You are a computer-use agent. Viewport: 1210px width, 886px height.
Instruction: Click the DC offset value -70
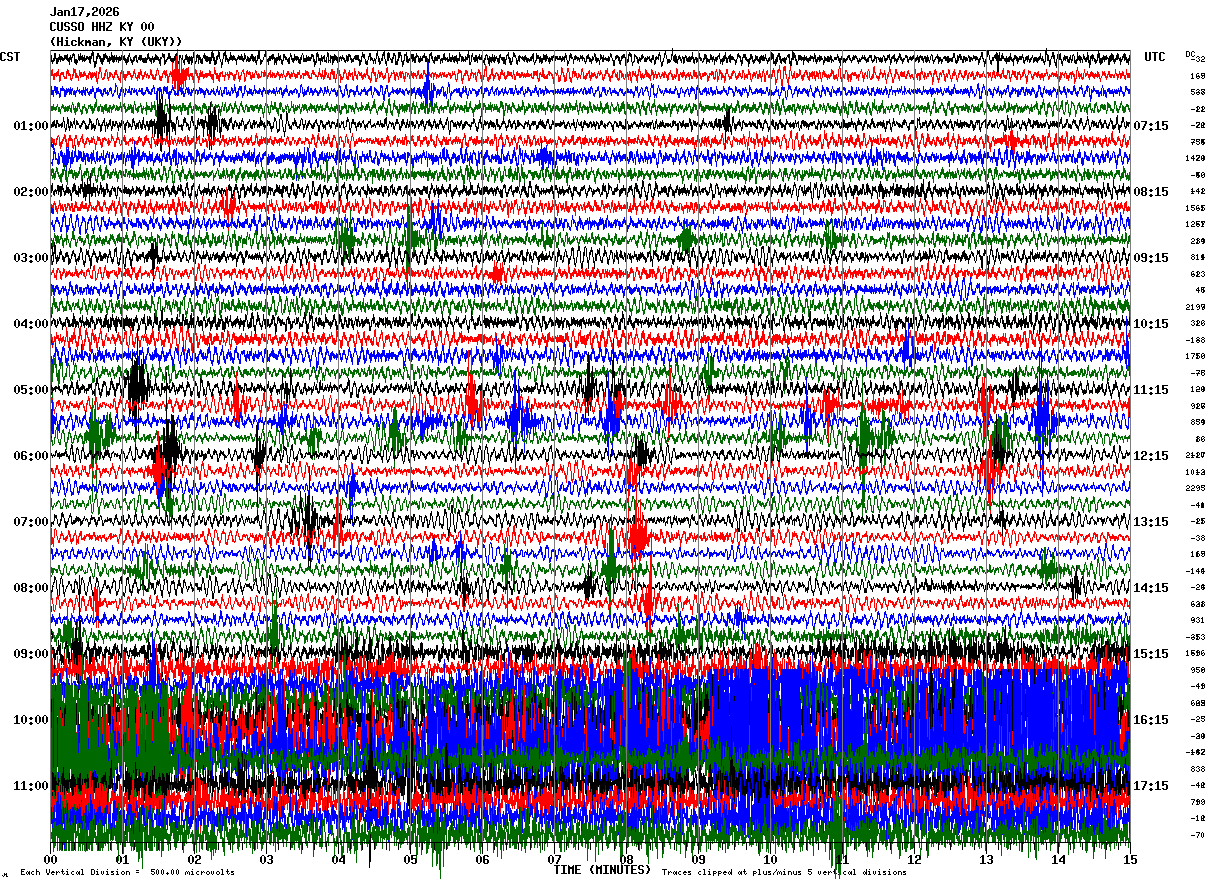[x=1198, y=835]
